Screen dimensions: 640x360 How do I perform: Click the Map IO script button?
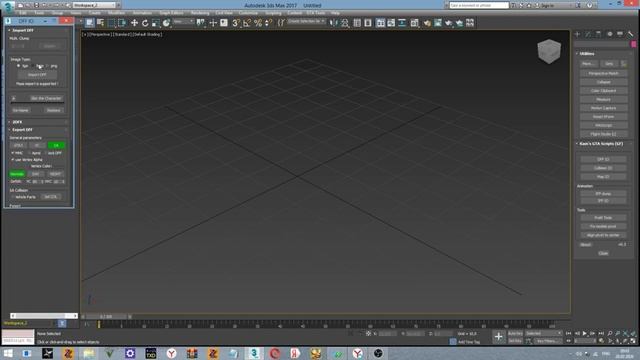[603, 177]
